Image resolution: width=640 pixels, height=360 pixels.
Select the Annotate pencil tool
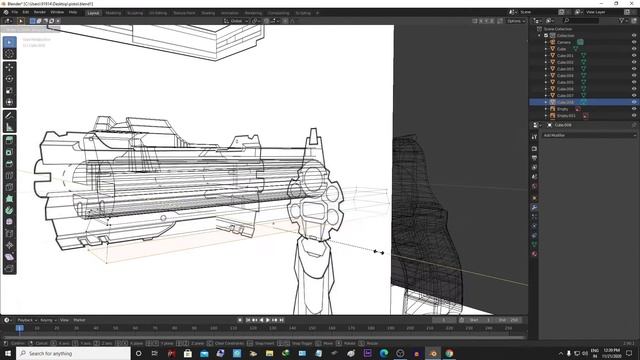(x=9, y=116)
